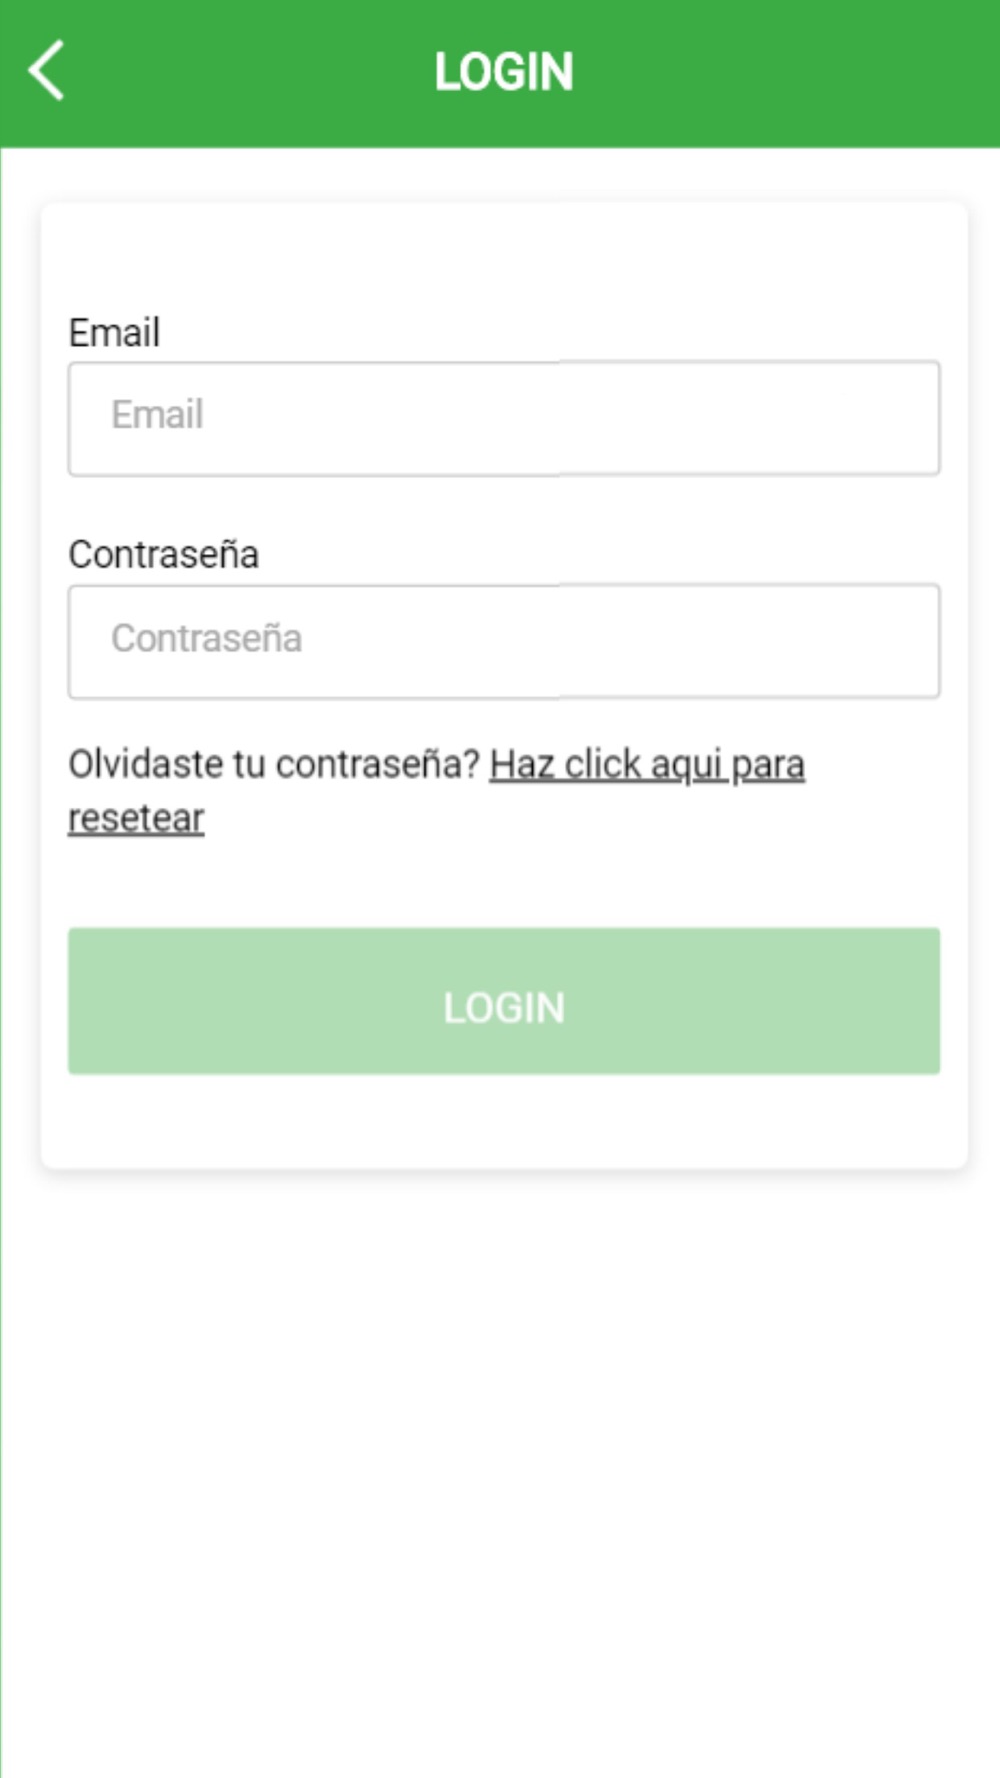Click blank card space above the Email label
Image resolution: width=1000 pixels, height=1778 pixels.
tap(500, 255)
